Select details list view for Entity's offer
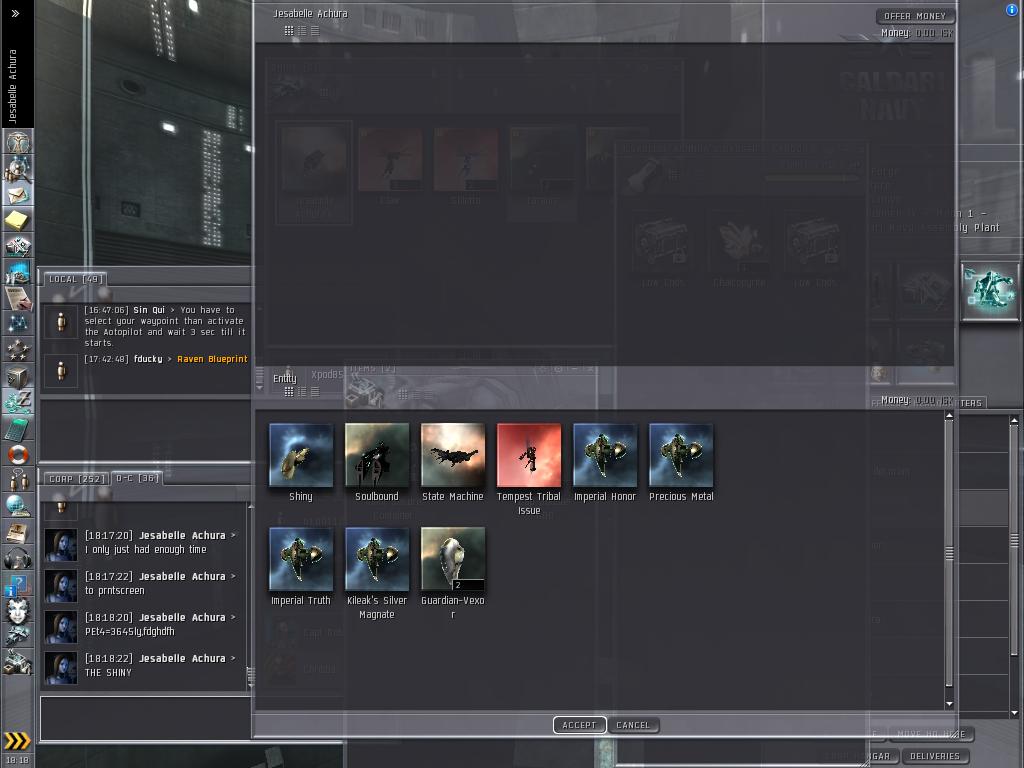 (302, 392)
